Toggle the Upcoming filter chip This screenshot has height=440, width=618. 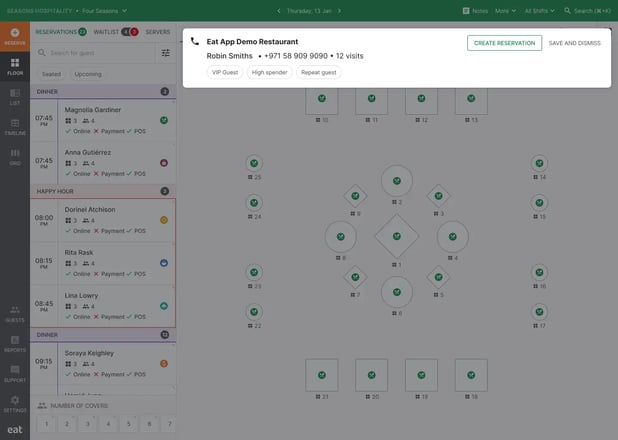tap(88, 74)
